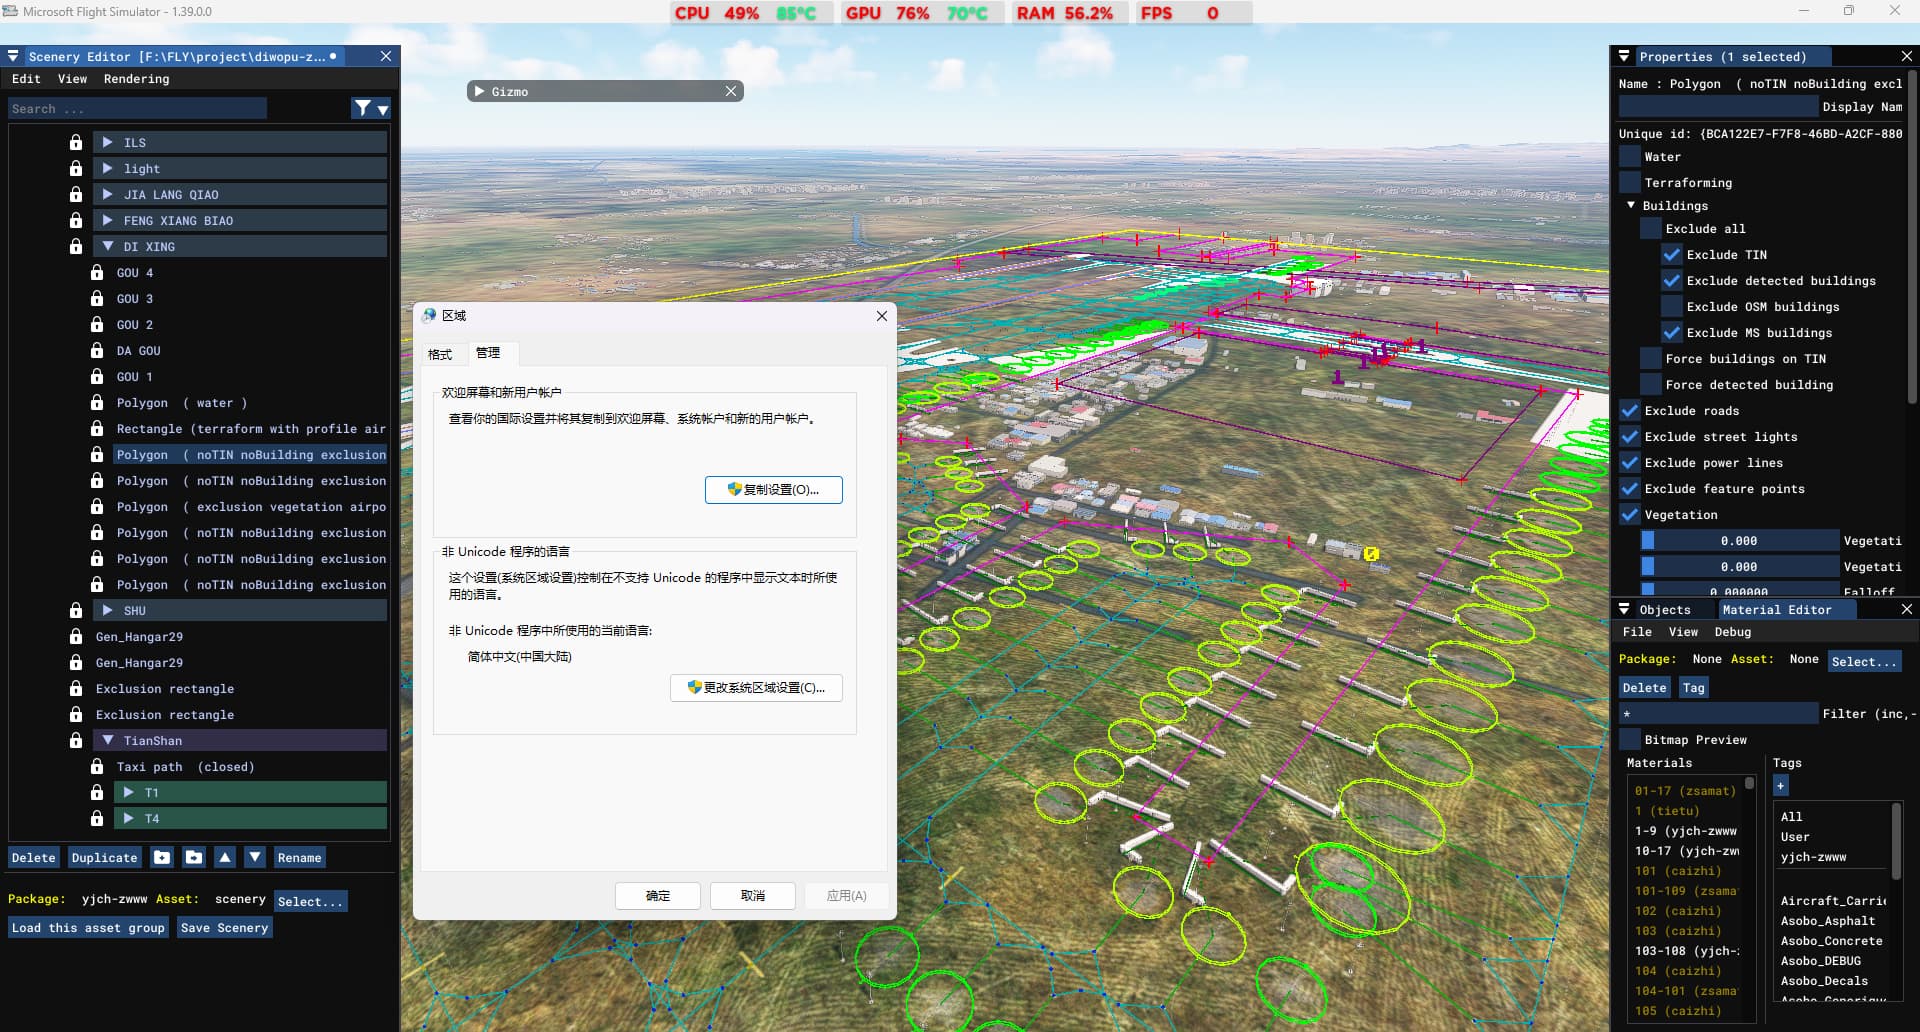Screen dimensions: 1920x1032
Task: Adjust the Falloff slider
Action: pos(1739,590)
